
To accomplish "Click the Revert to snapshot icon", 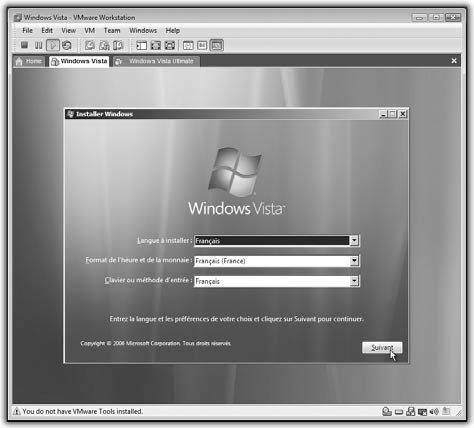I will 104,45.
